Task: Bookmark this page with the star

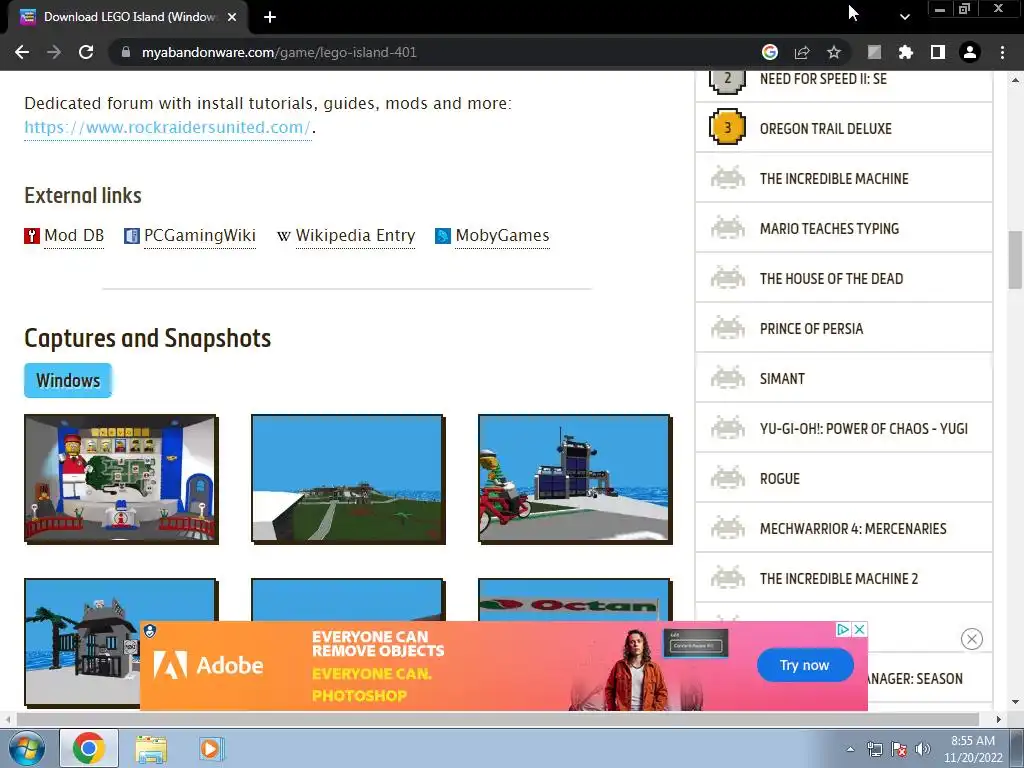Action: [834, 52]
